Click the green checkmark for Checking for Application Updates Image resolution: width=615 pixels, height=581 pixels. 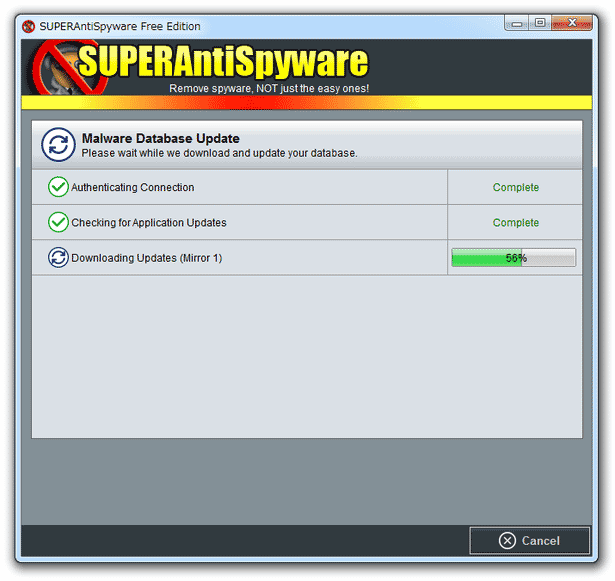[58, 222]
